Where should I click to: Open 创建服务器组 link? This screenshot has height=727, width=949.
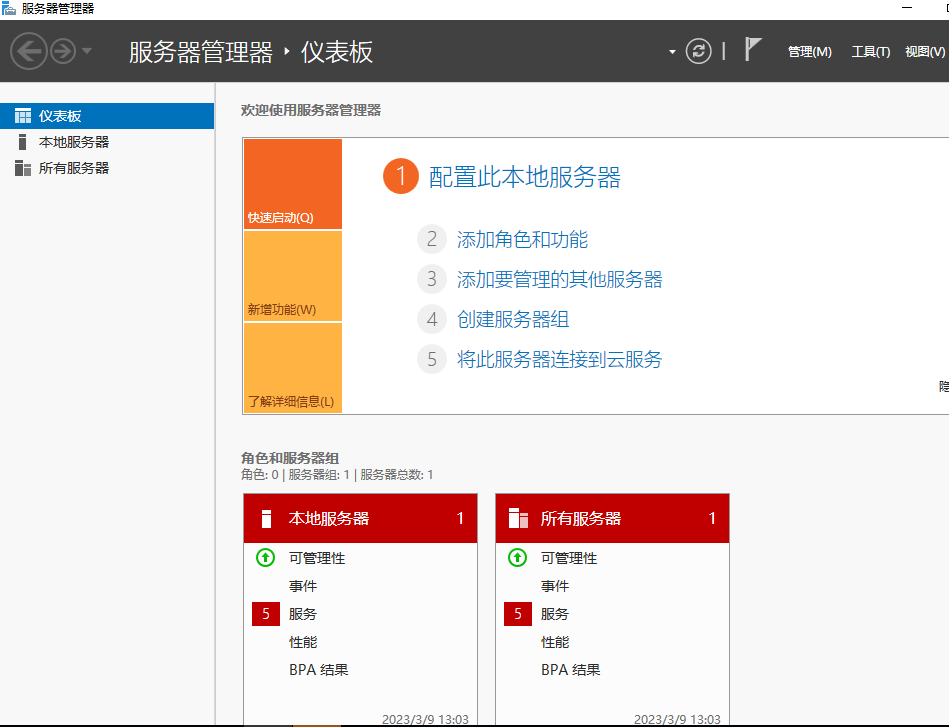coord(513,319)
